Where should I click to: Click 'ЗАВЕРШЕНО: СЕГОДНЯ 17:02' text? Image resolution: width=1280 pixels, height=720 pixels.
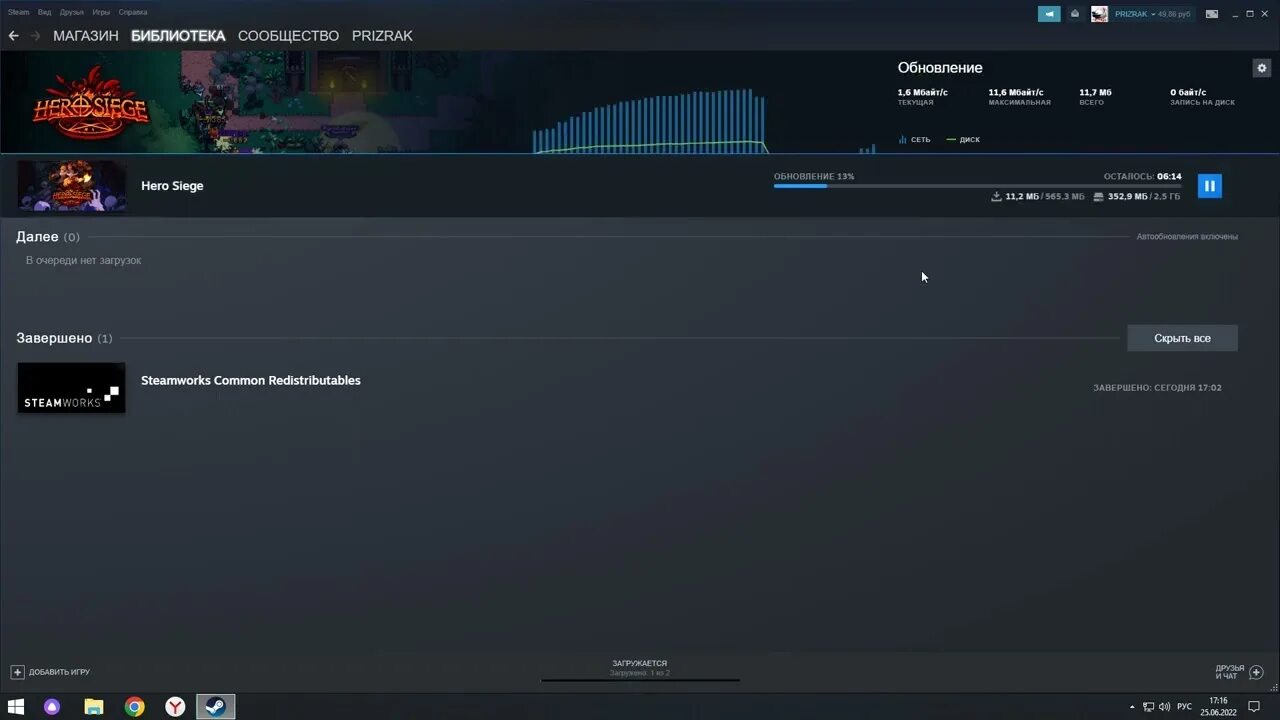(x=1157, y=388)
